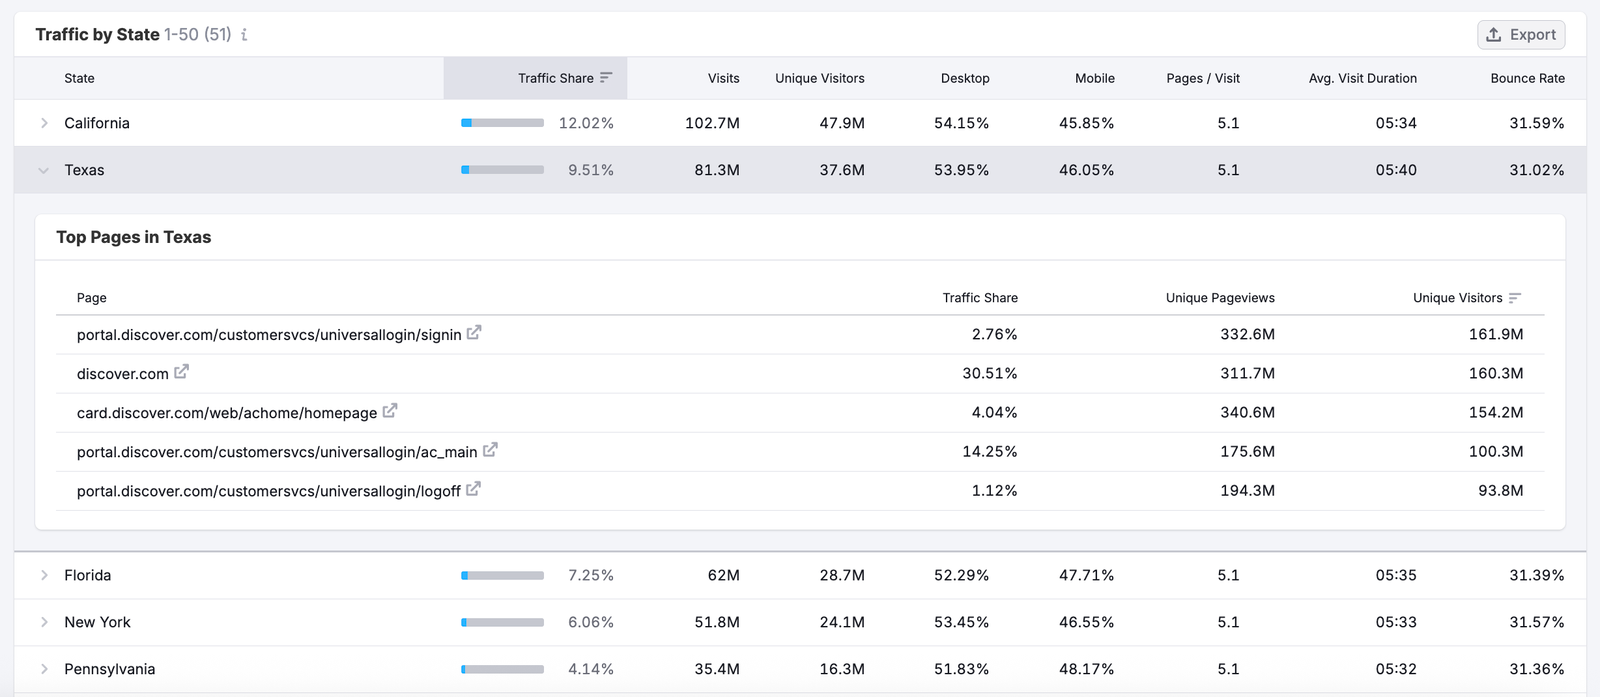This screenshot has width=1600, height=697.
Task: Open external link icon for universallogin/signin page
Action: (474, 333)
